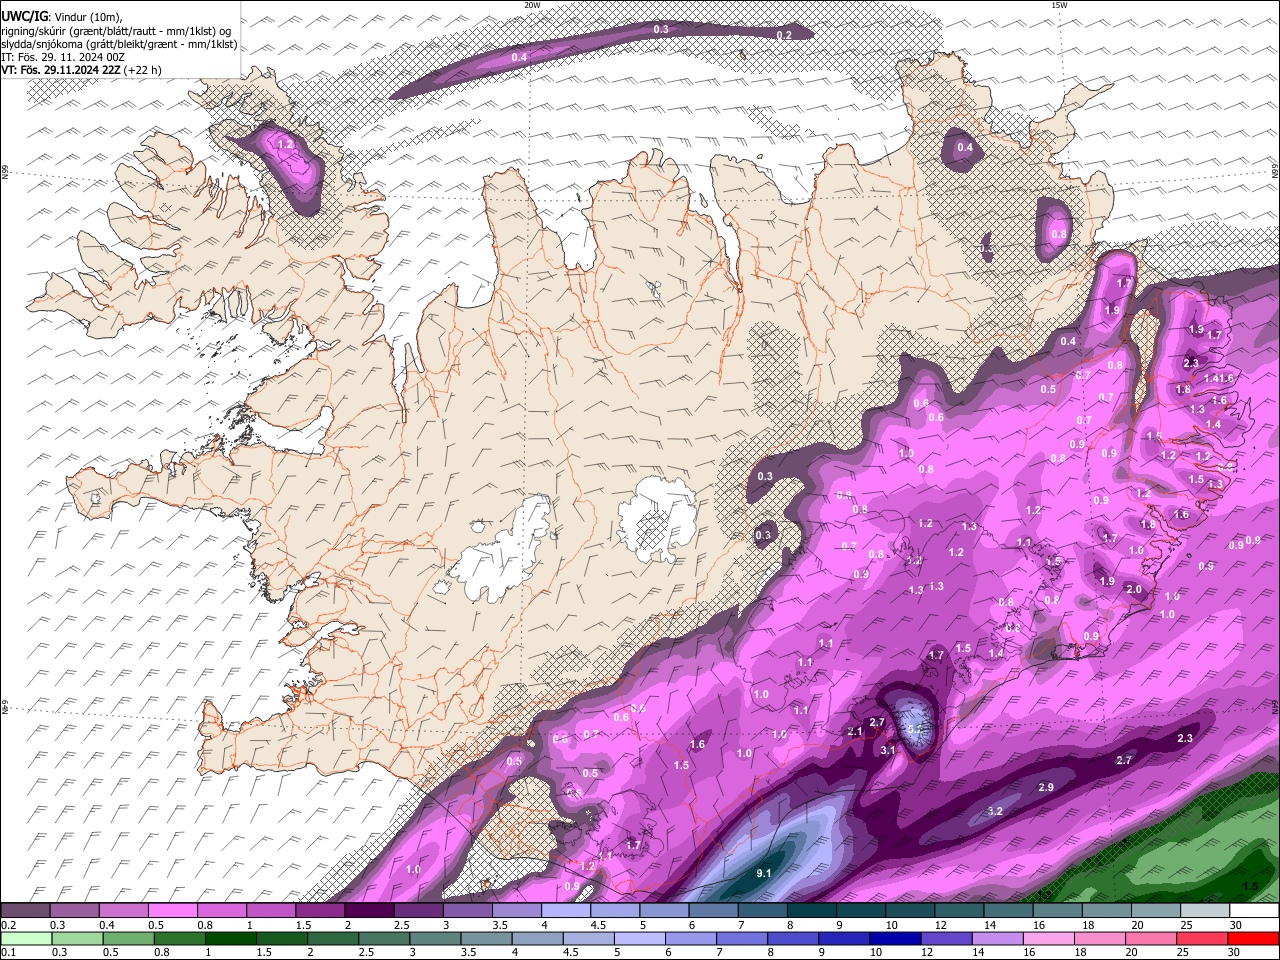Pick top-row light gray swatch between 25 and 30

coord(1205,911)
